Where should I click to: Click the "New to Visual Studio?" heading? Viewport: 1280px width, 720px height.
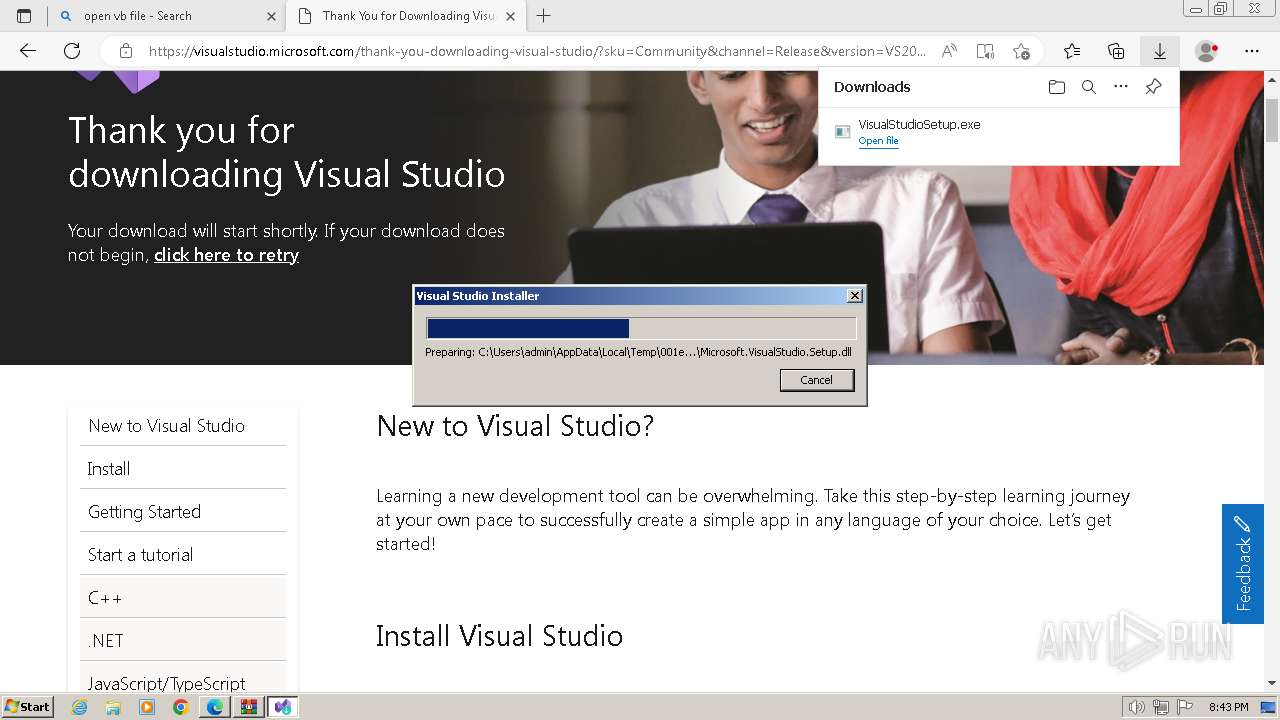[x=515, y=426]
